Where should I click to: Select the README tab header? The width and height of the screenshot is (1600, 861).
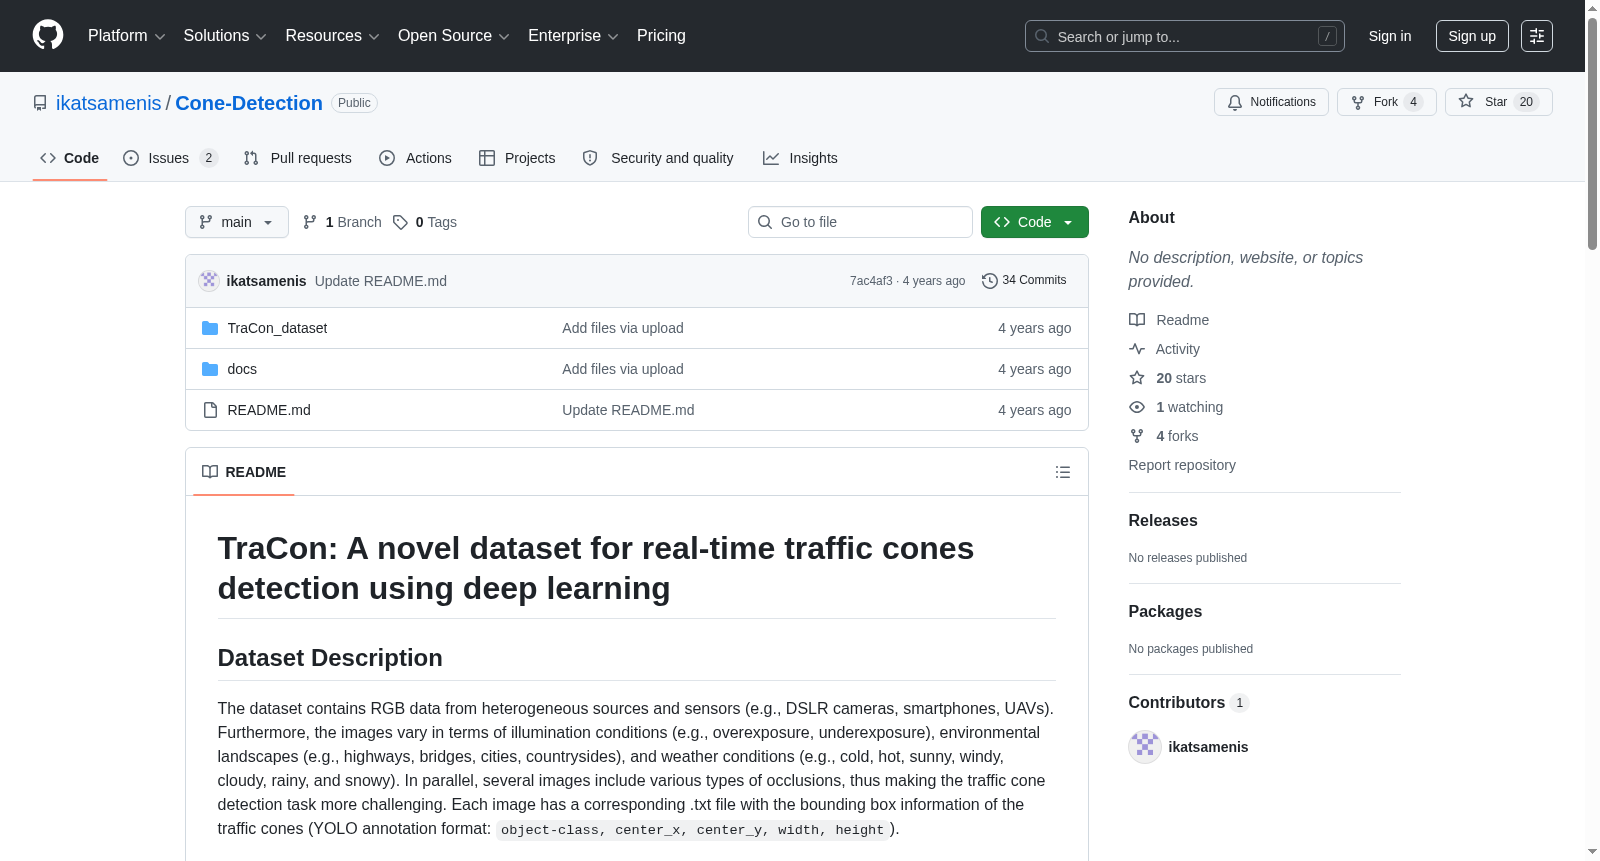click(244, 472)
